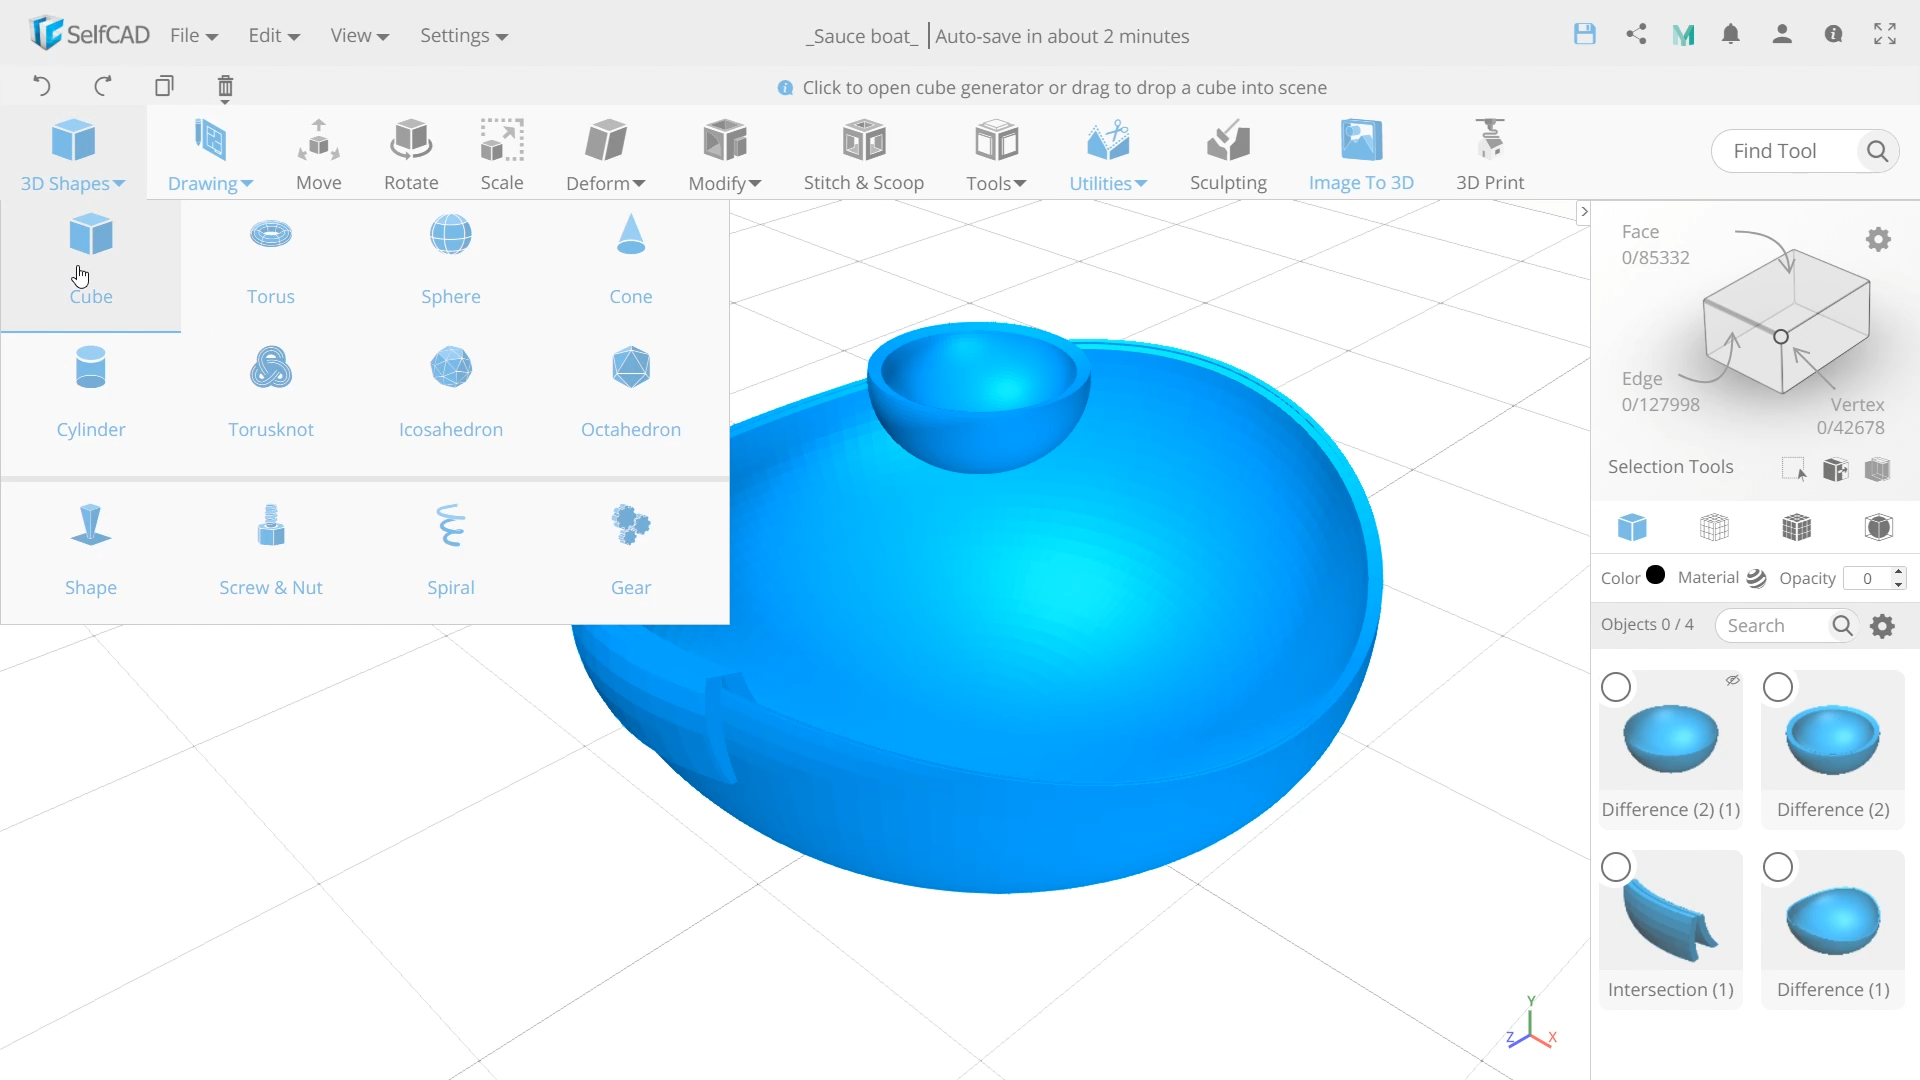Save the project with the floppy icon
The image size is (1920, 1080).
[x=1585, y=34]
